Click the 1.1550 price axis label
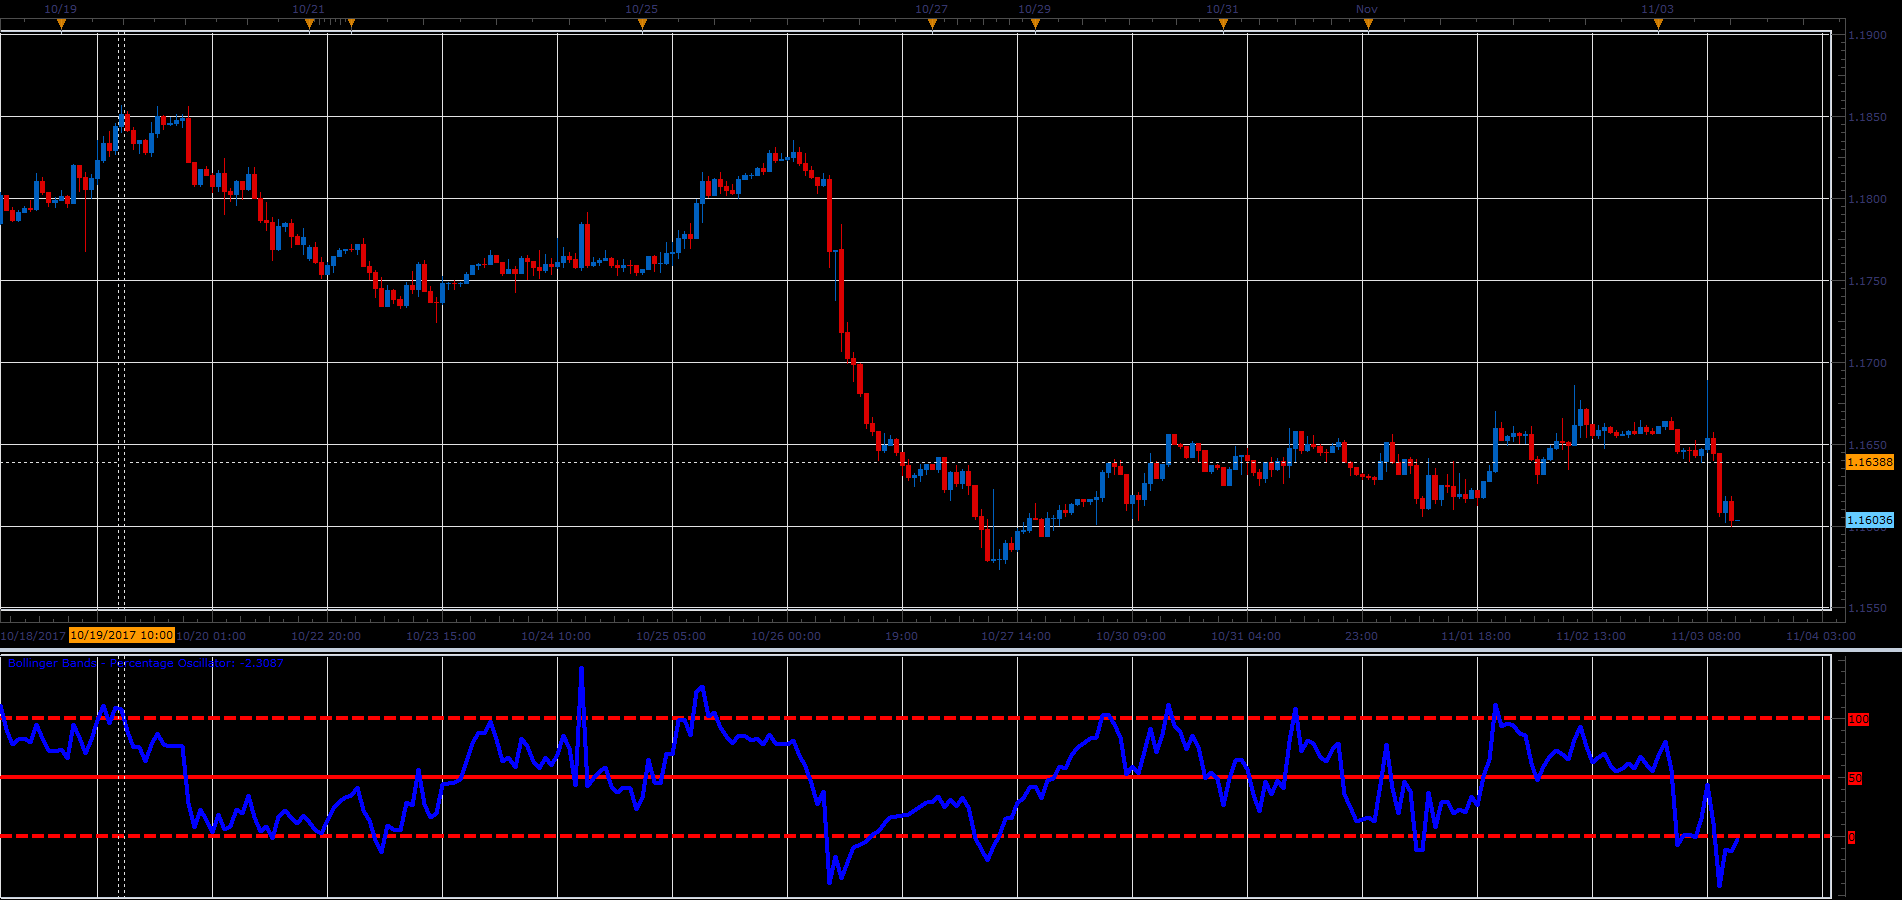1902x900 pixels. click(1867, 608)
